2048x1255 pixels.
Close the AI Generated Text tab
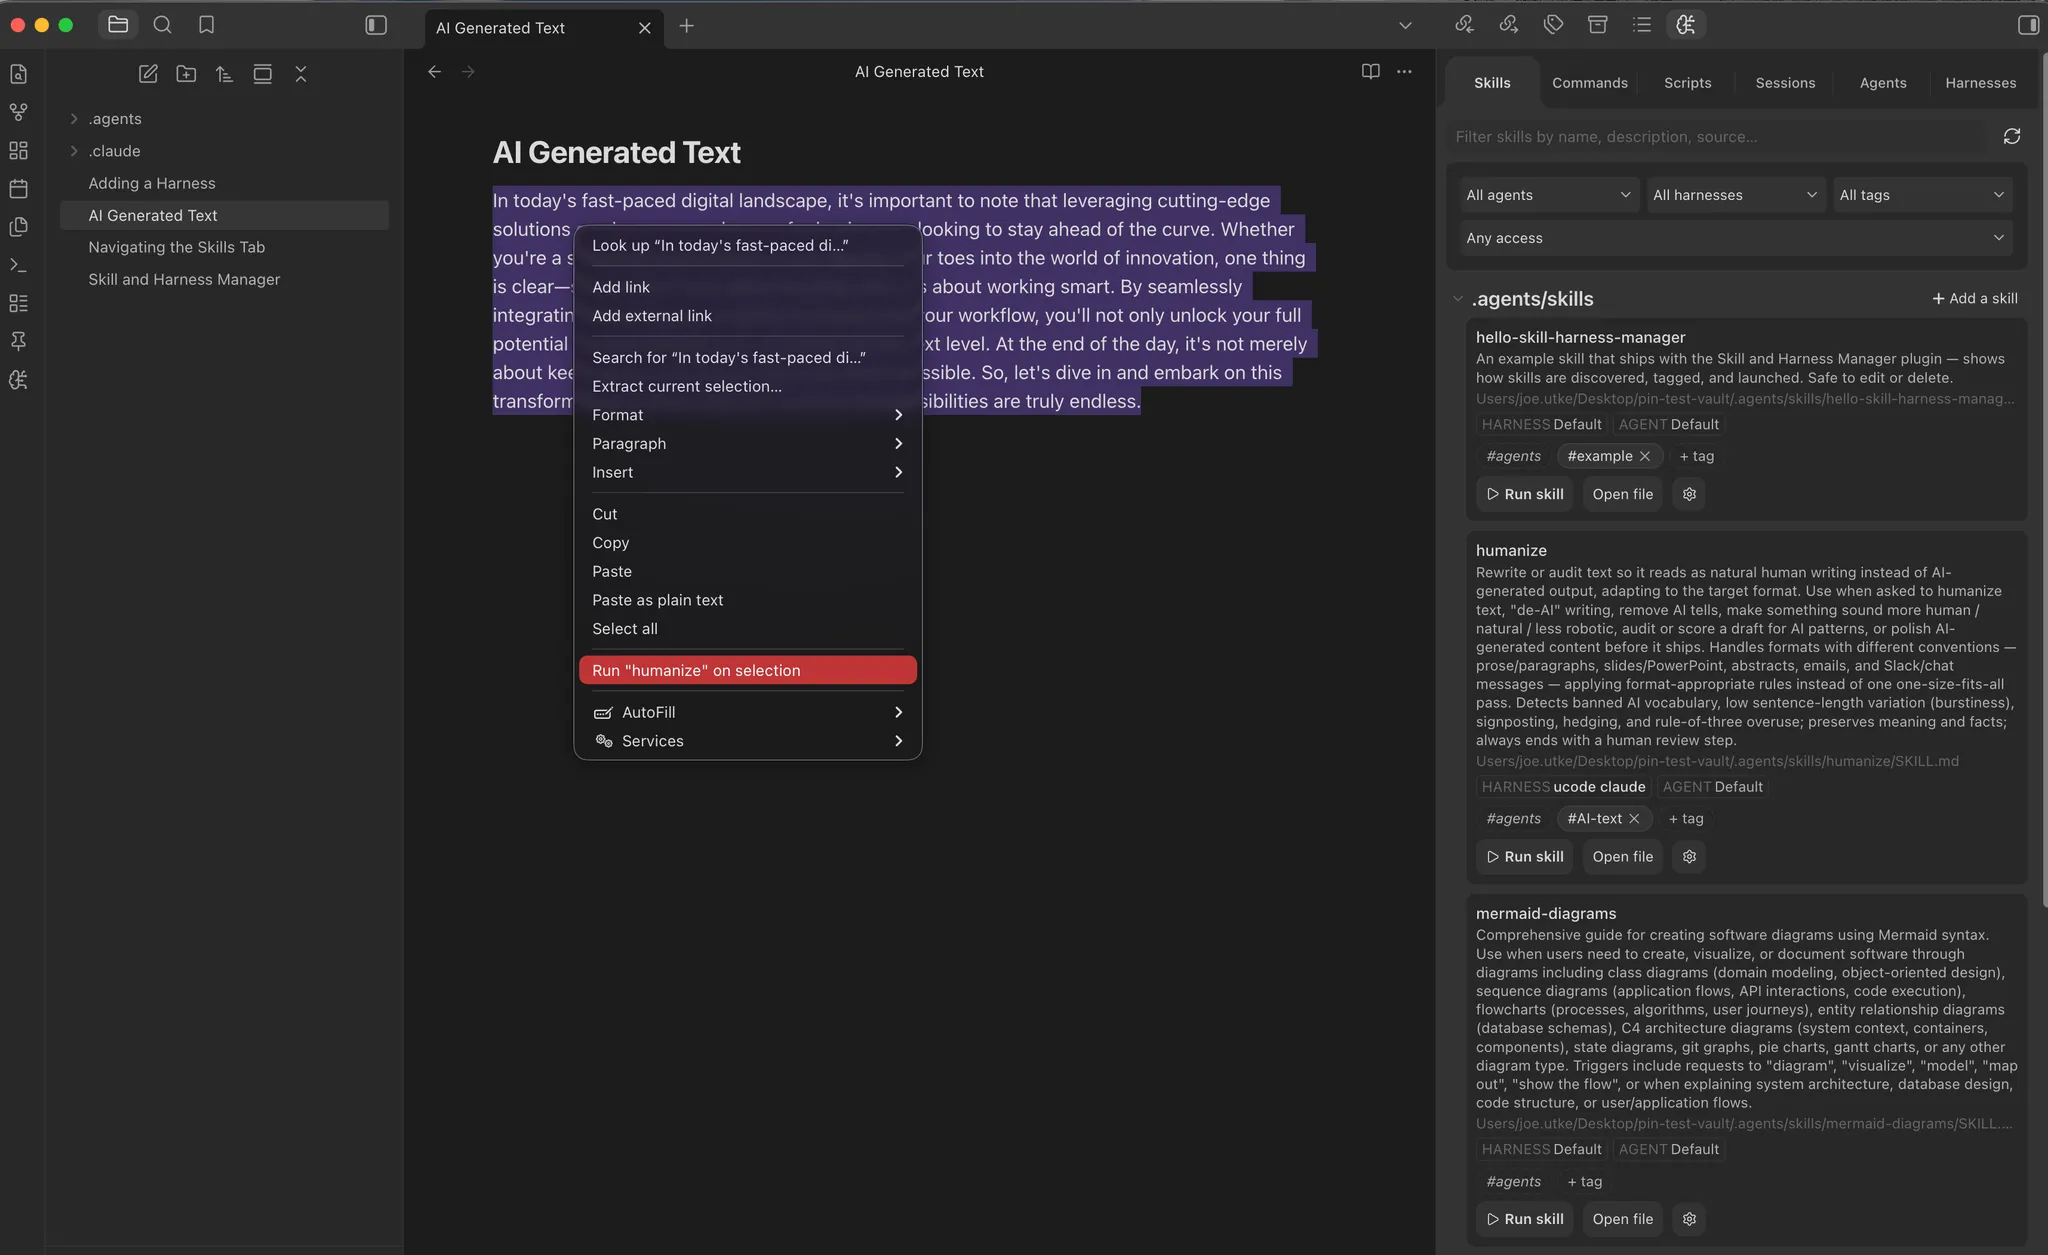tap(644, 28)
